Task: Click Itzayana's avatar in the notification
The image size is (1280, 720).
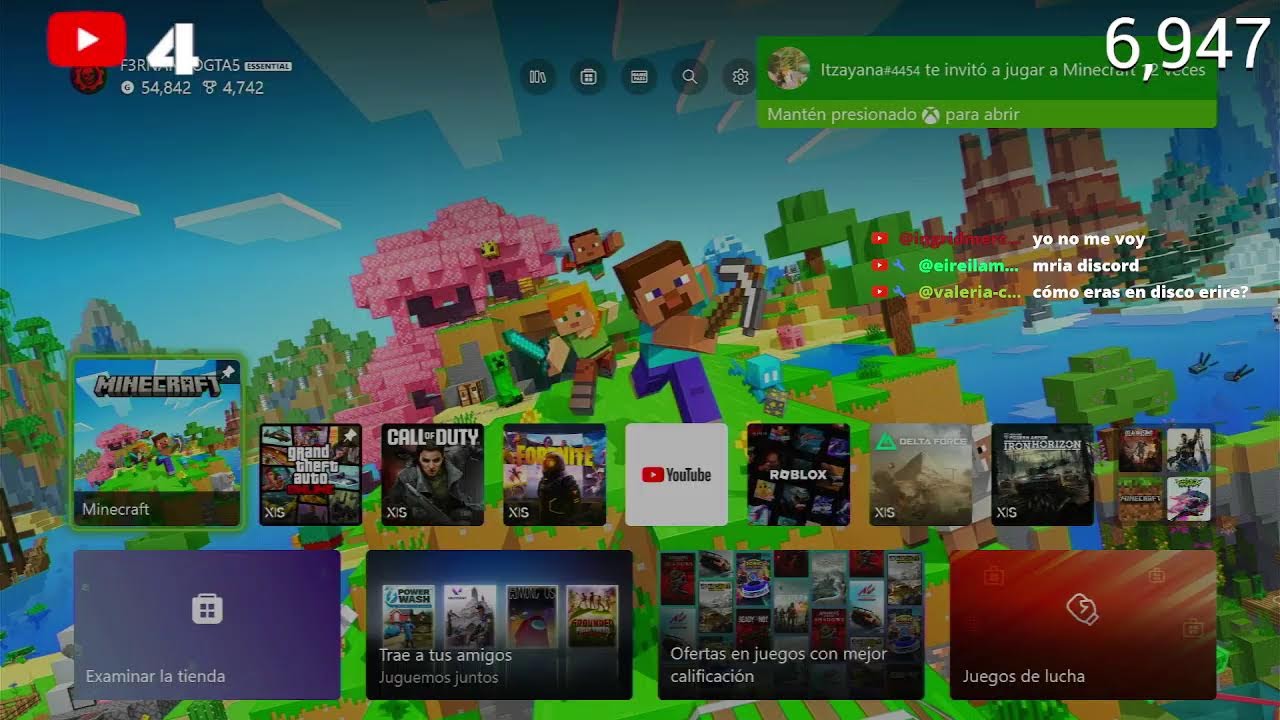Action: 788,67
